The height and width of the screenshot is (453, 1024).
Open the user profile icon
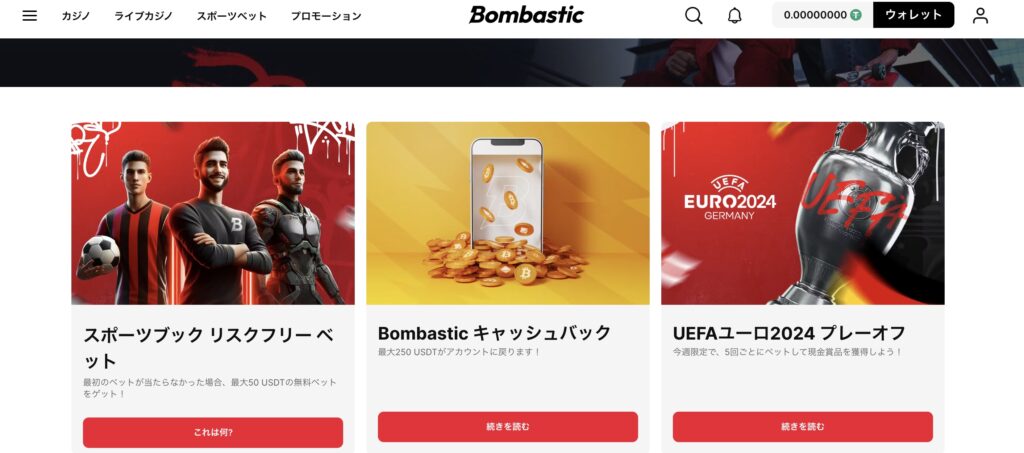(980, 16)
